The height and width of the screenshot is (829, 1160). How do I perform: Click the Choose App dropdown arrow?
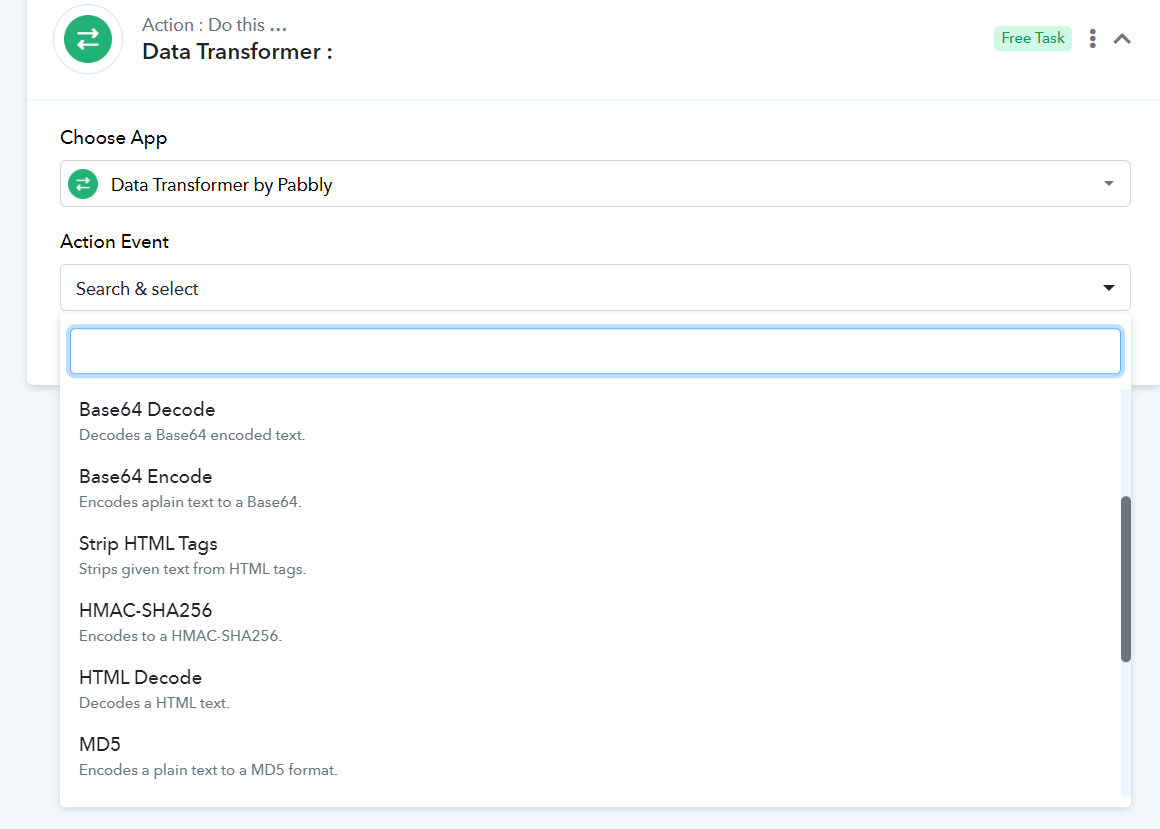coord(1108,183)
